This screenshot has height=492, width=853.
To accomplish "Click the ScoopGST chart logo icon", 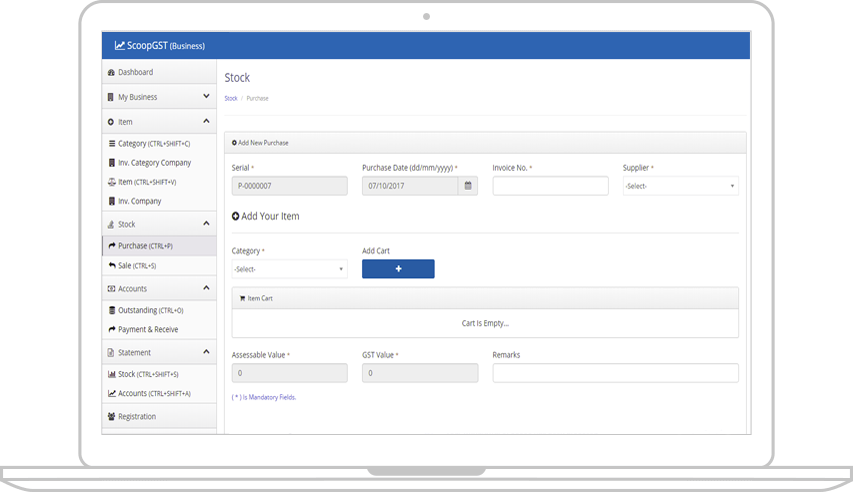I will pyautogui.click(x=119, y=45).
